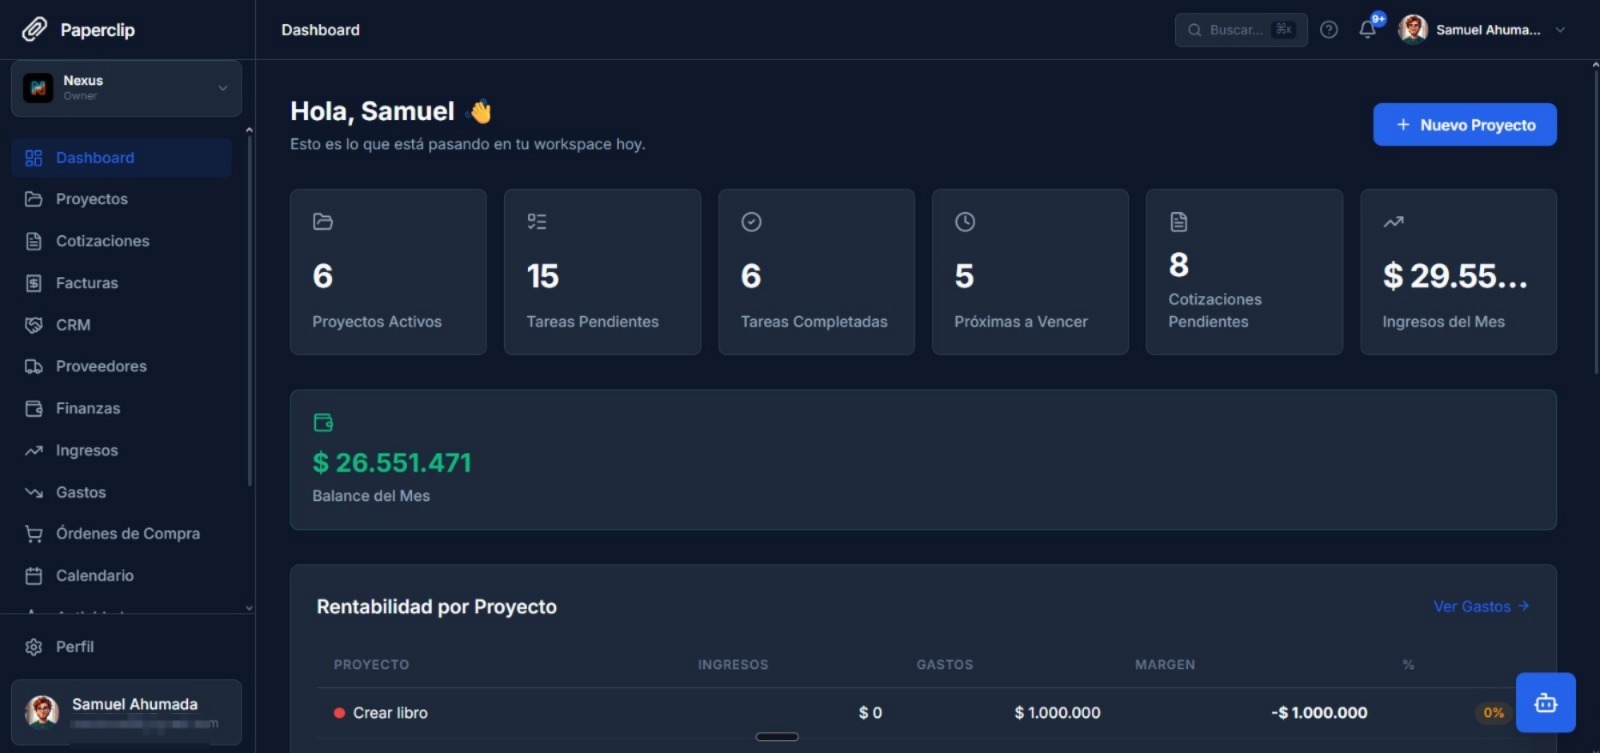
Task: Click the Nuevo Proyecto button
Action: pyautogui.click(x=1465, y=125)
